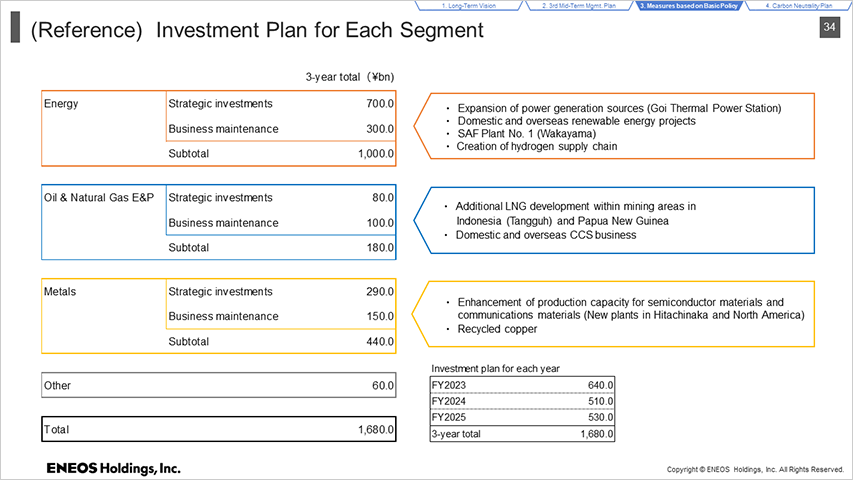Screen dimensions: 853x480
Task: Select the FY2024 value 510.0
Action: point(600,401)
